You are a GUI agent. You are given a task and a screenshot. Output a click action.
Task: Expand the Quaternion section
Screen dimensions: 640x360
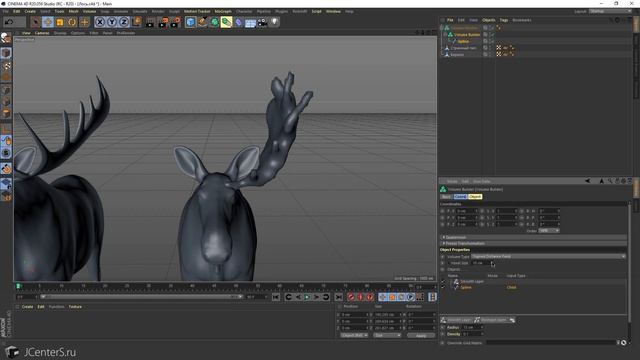(x=456, y=237)
